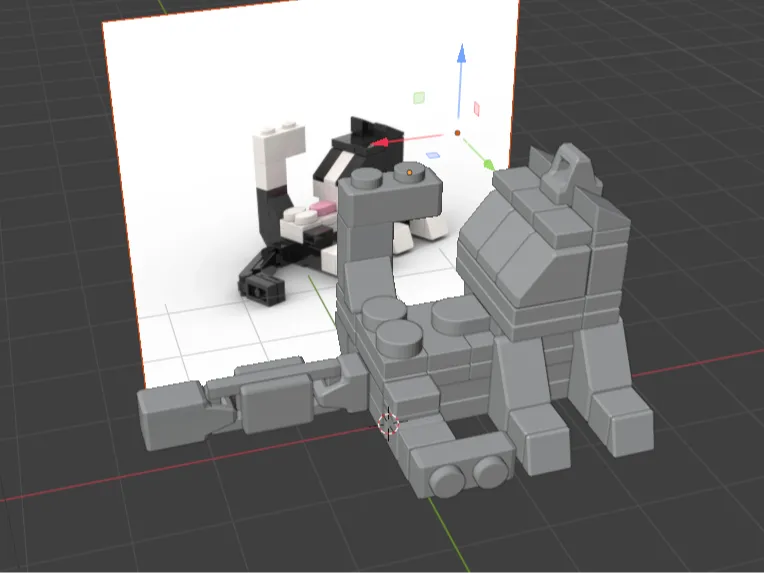764x573 pixels.
Task: Click the blue XY plane gizmo handle
Action: [433, 155]
